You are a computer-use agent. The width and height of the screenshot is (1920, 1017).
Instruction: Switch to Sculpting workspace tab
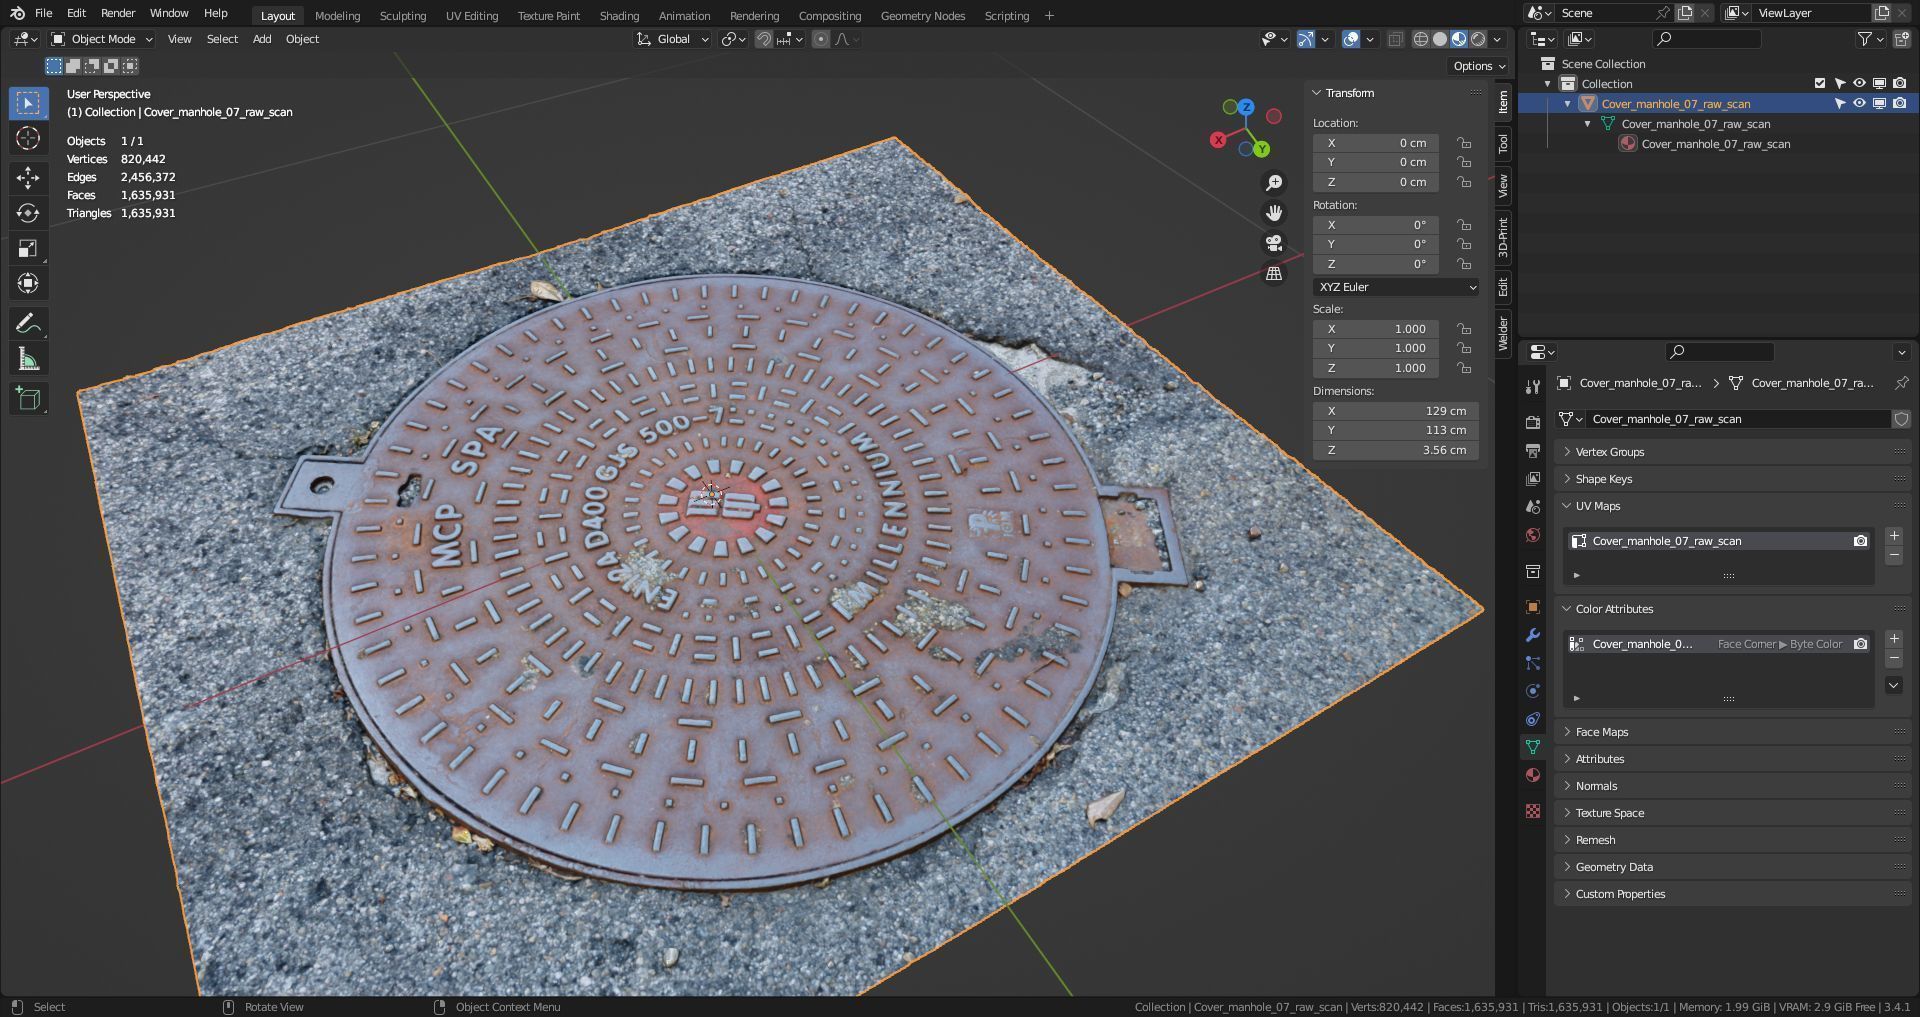[403, 16]
